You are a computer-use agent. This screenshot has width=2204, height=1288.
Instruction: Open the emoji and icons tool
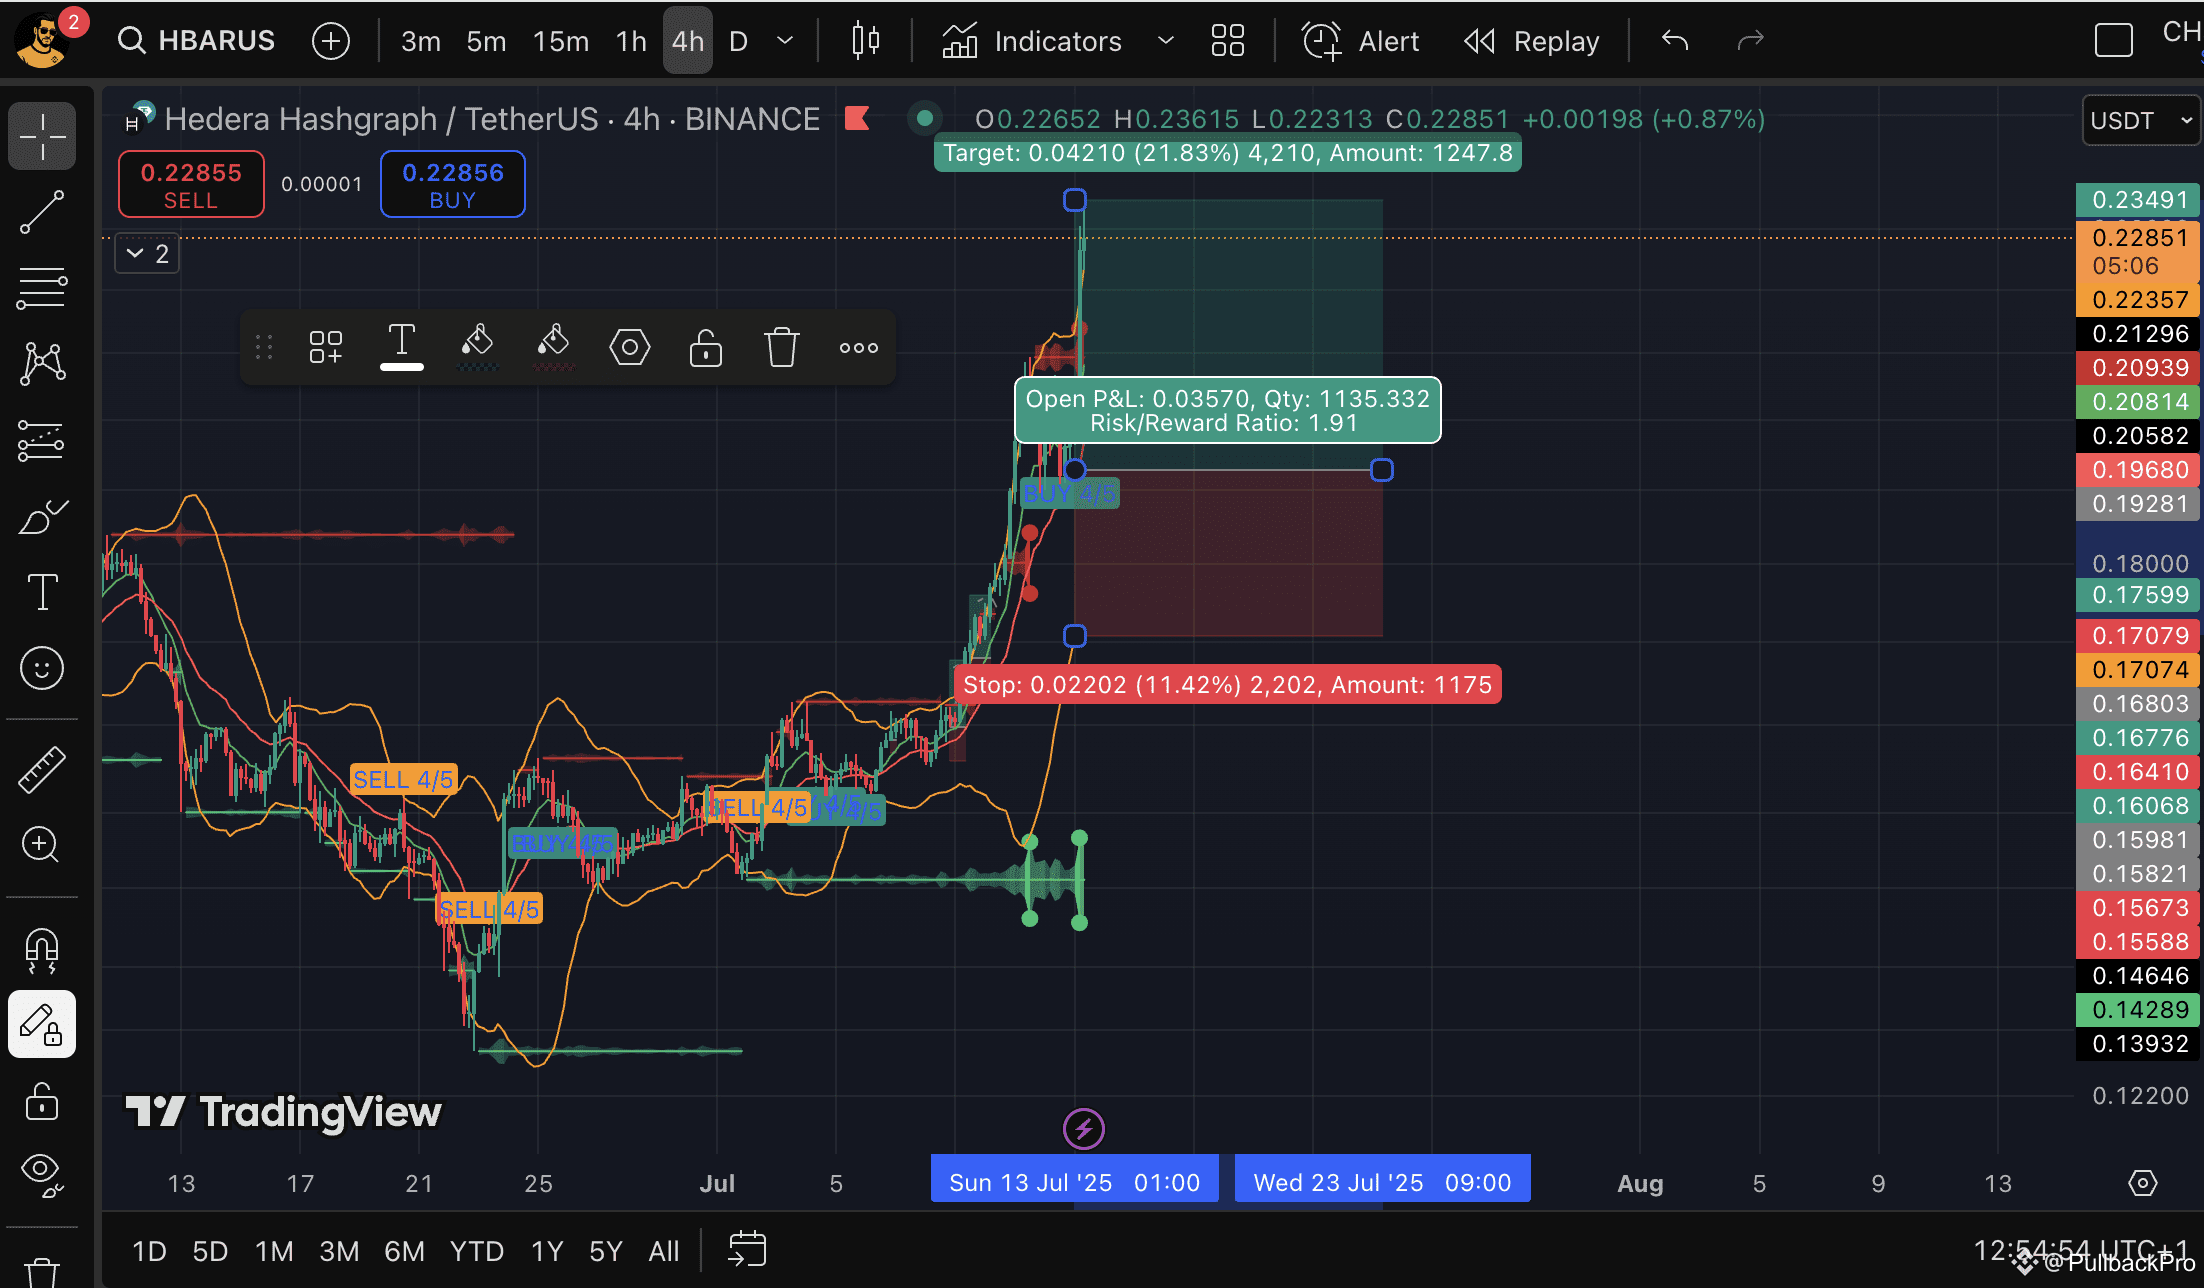(42, 668)
